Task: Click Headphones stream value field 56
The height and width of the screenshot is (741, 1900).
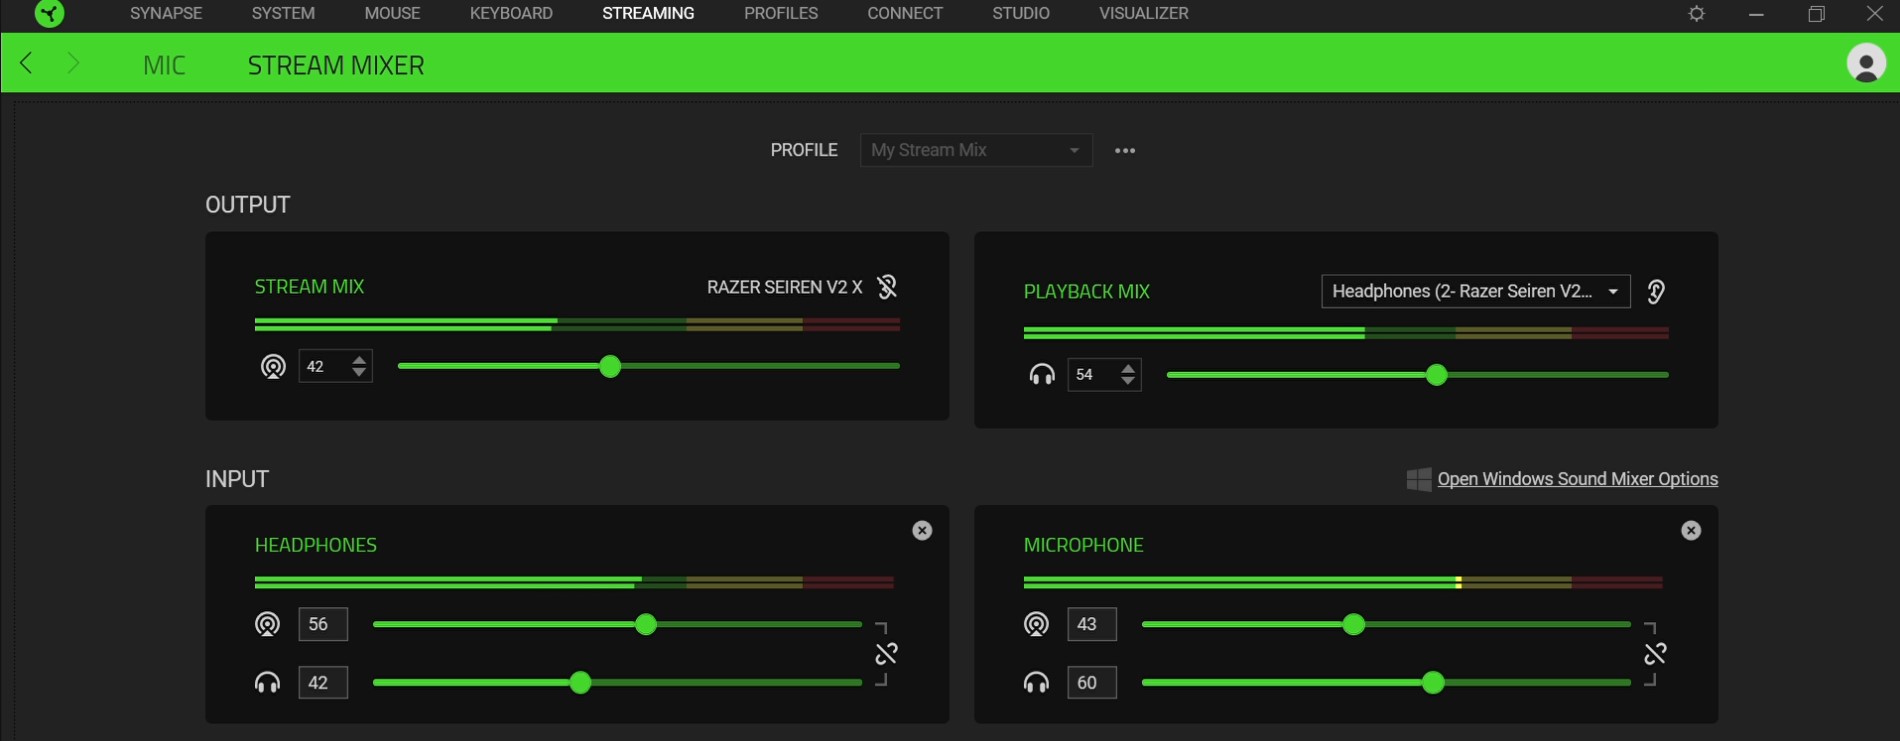Action: (x=323, y=624)
